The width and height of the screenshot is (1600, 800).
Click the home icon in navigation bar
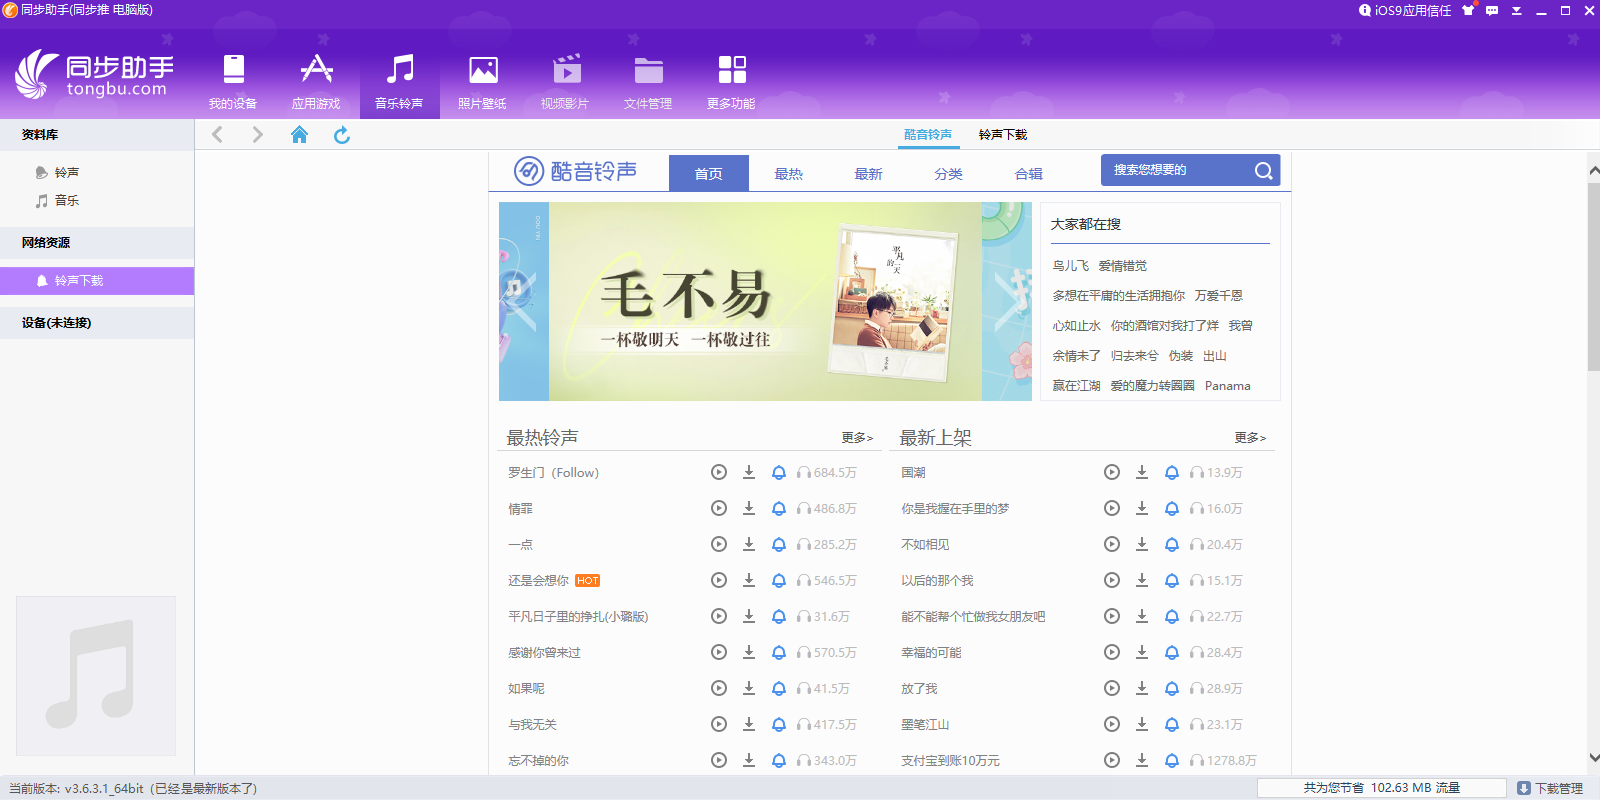299,135
